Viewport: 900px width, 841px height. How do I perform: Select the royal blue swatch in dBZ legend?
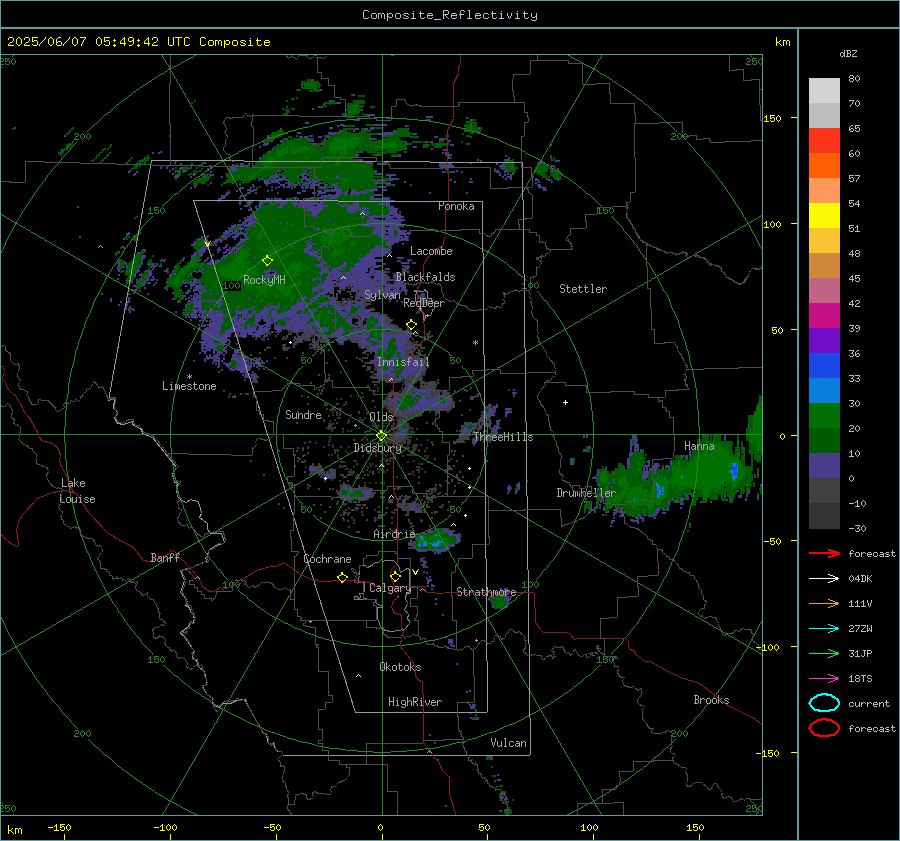tap(824, 365)
